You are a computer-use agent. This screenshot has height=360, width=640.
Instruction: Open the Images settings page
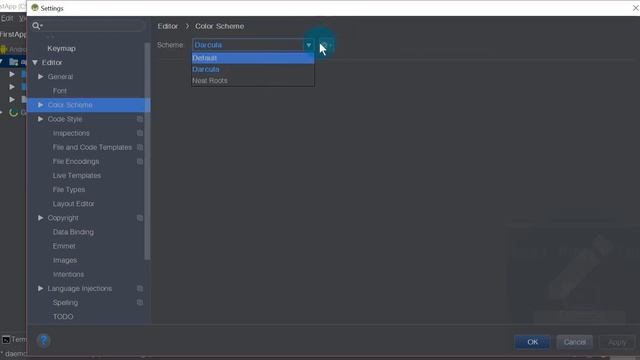click(x=65, y=260)
